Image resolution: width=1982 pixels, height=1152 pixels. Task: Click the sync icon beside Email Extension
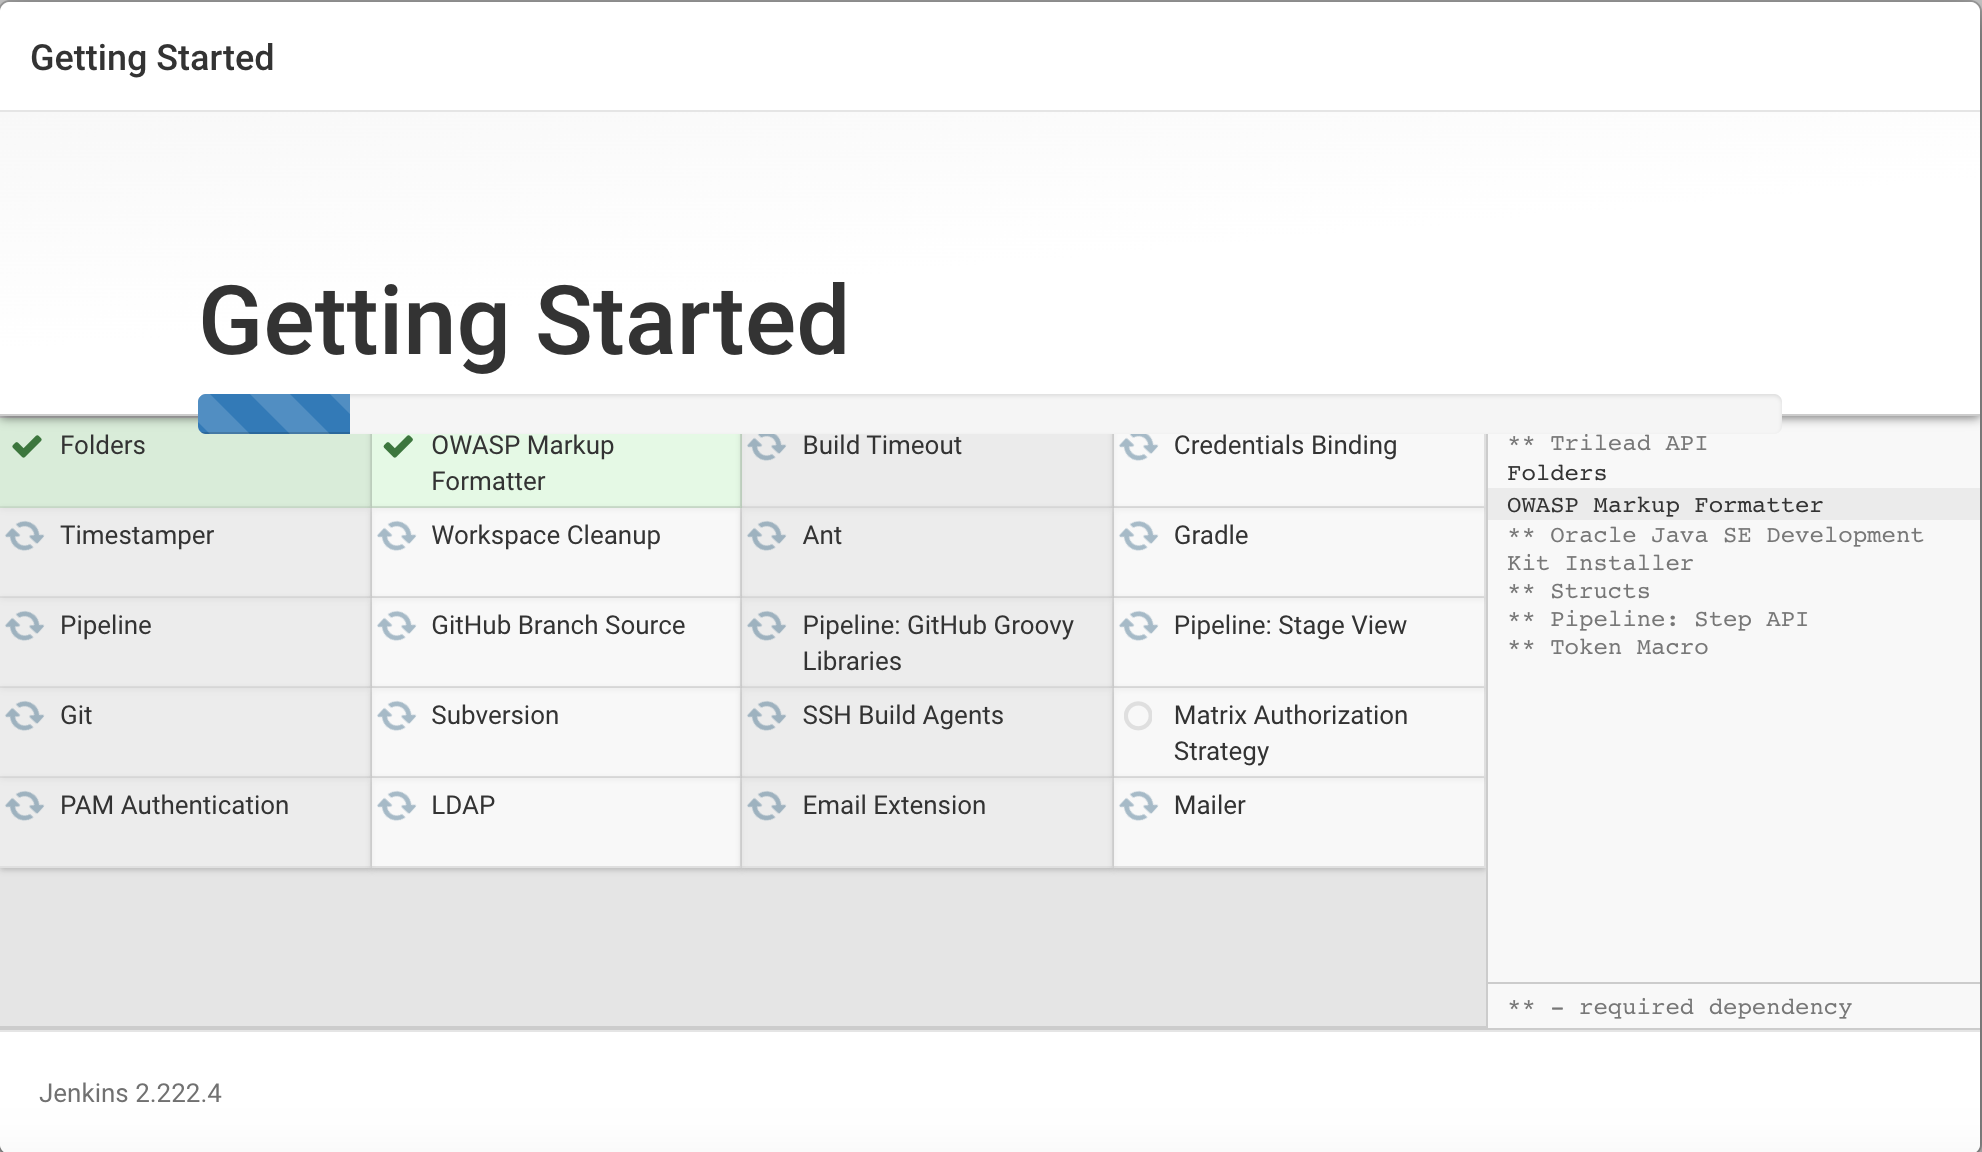click(768, 806)
